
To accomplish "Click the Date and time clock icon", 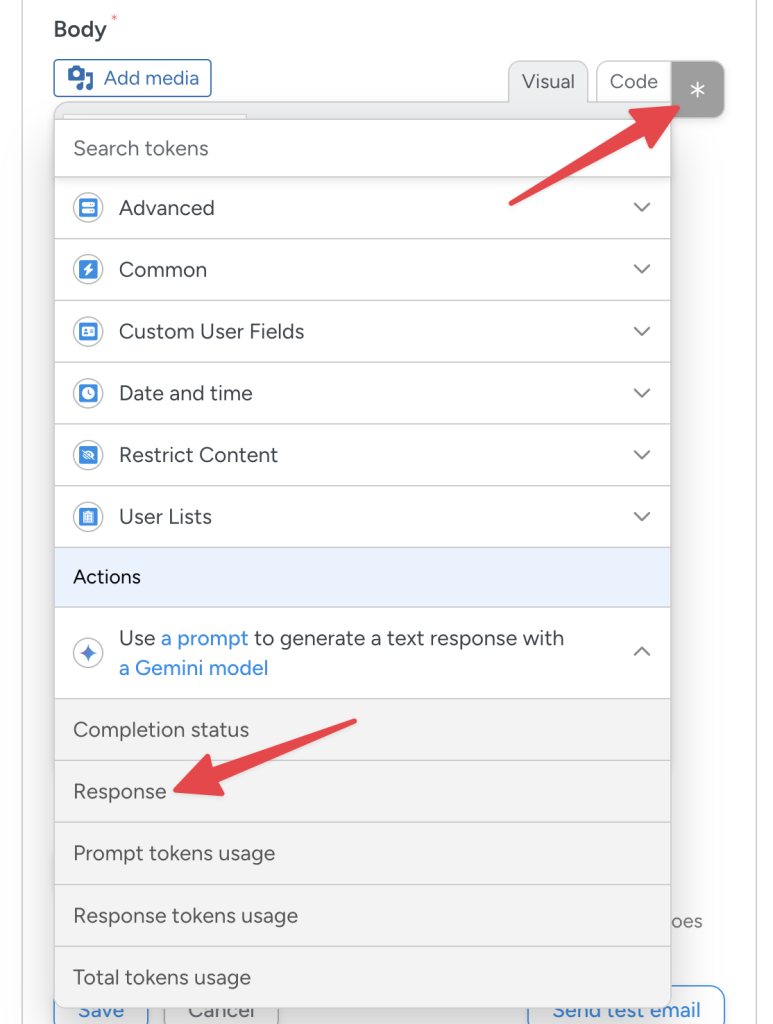I will pos(89,393).
